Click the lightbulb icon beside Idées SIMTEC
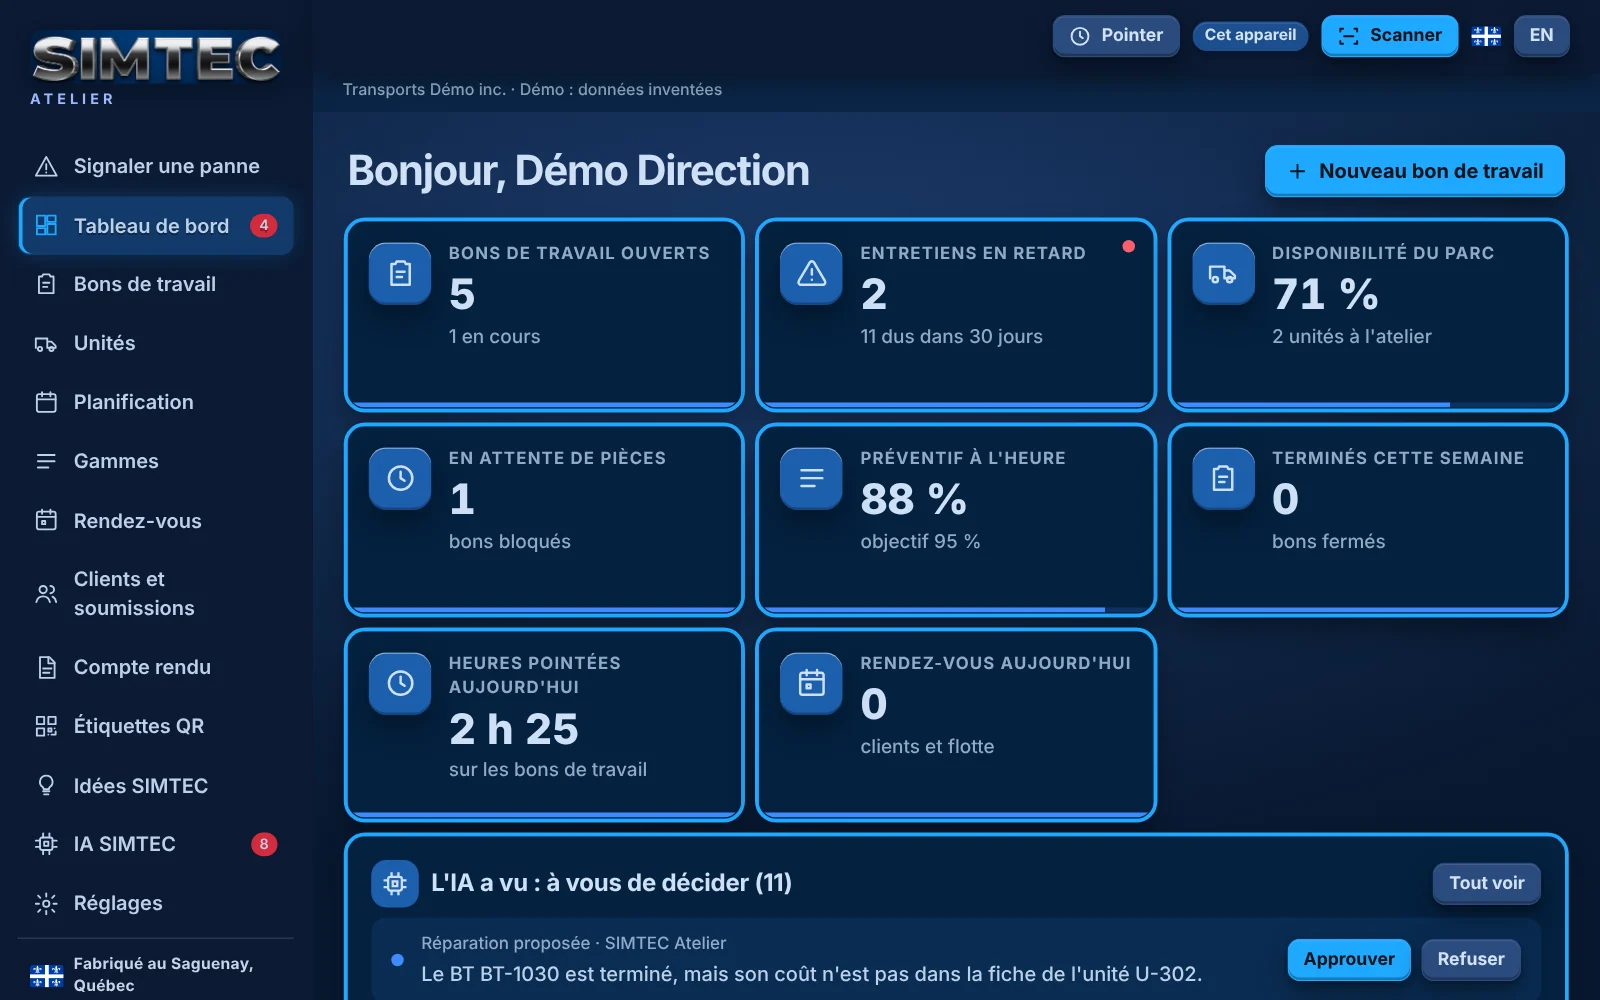 (x=46, y=785)
